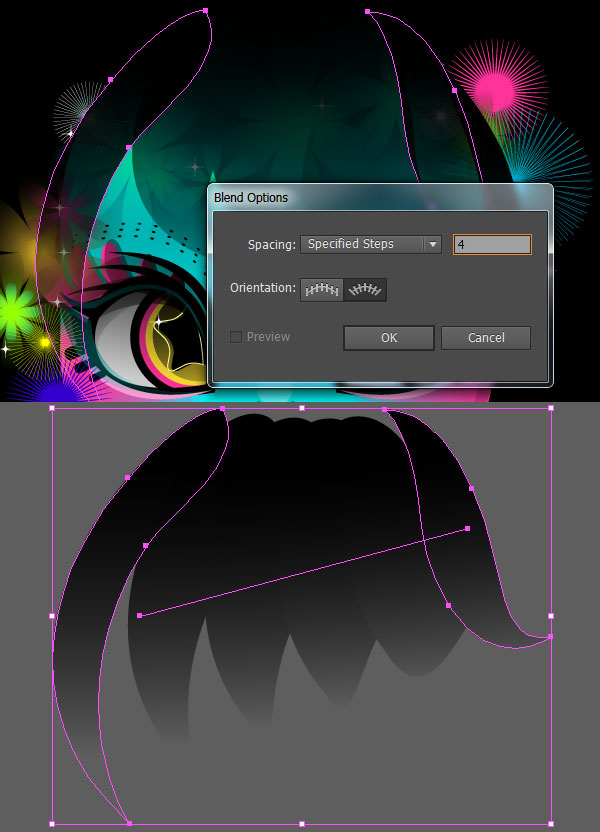
Task: Select the Align to Page orientation icon
Action: pos(322,290)
